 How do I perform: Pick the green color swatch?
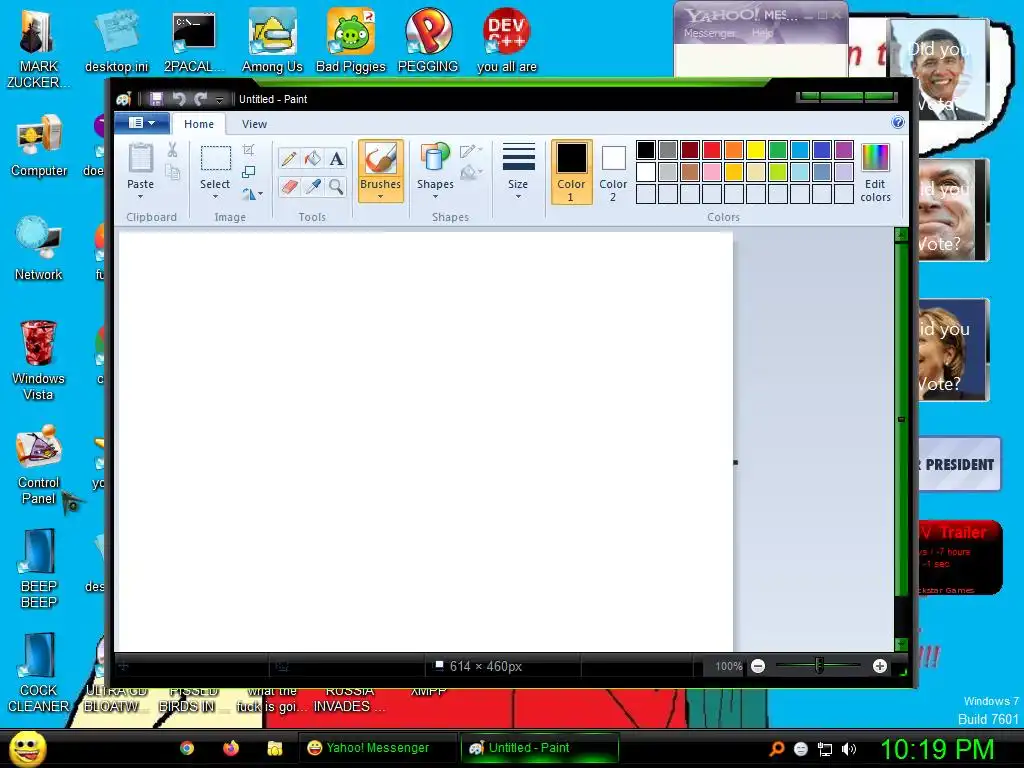click(x=778, y=150)
